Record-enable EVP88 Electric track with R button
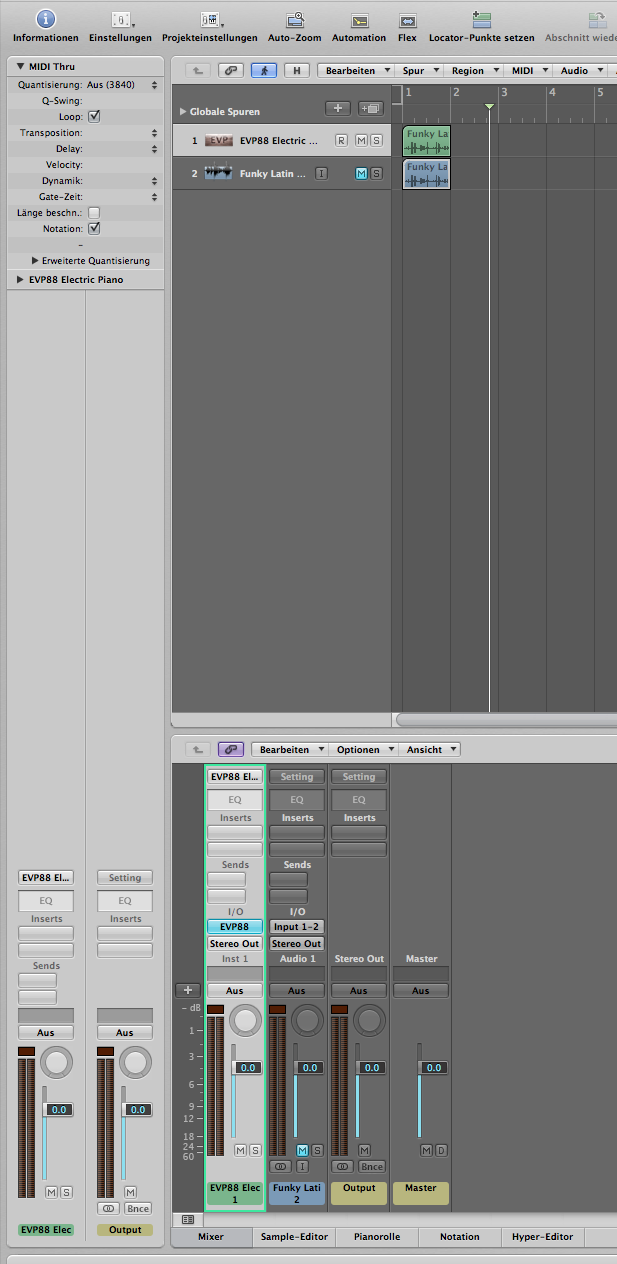This screenshot has height=1264, width=617. tap(341, 141)
